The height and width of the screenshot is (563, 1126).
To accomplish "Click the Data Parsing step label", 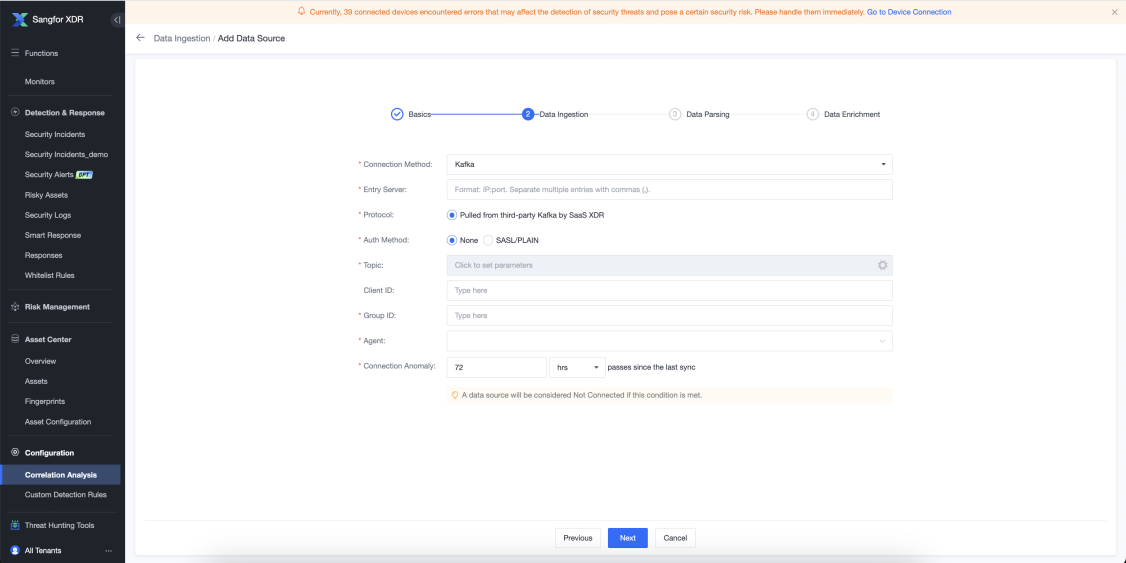I will (708, 114).
